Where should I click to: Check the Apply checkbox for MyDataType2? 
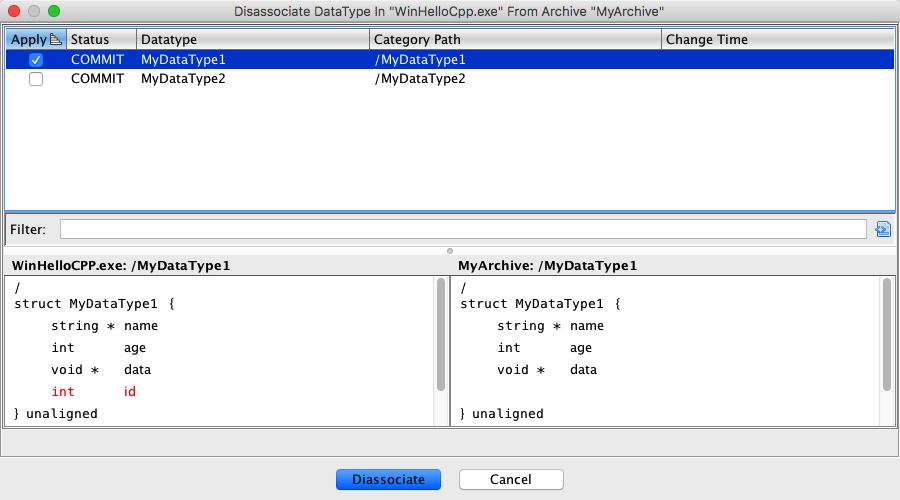tap(36, 79)
